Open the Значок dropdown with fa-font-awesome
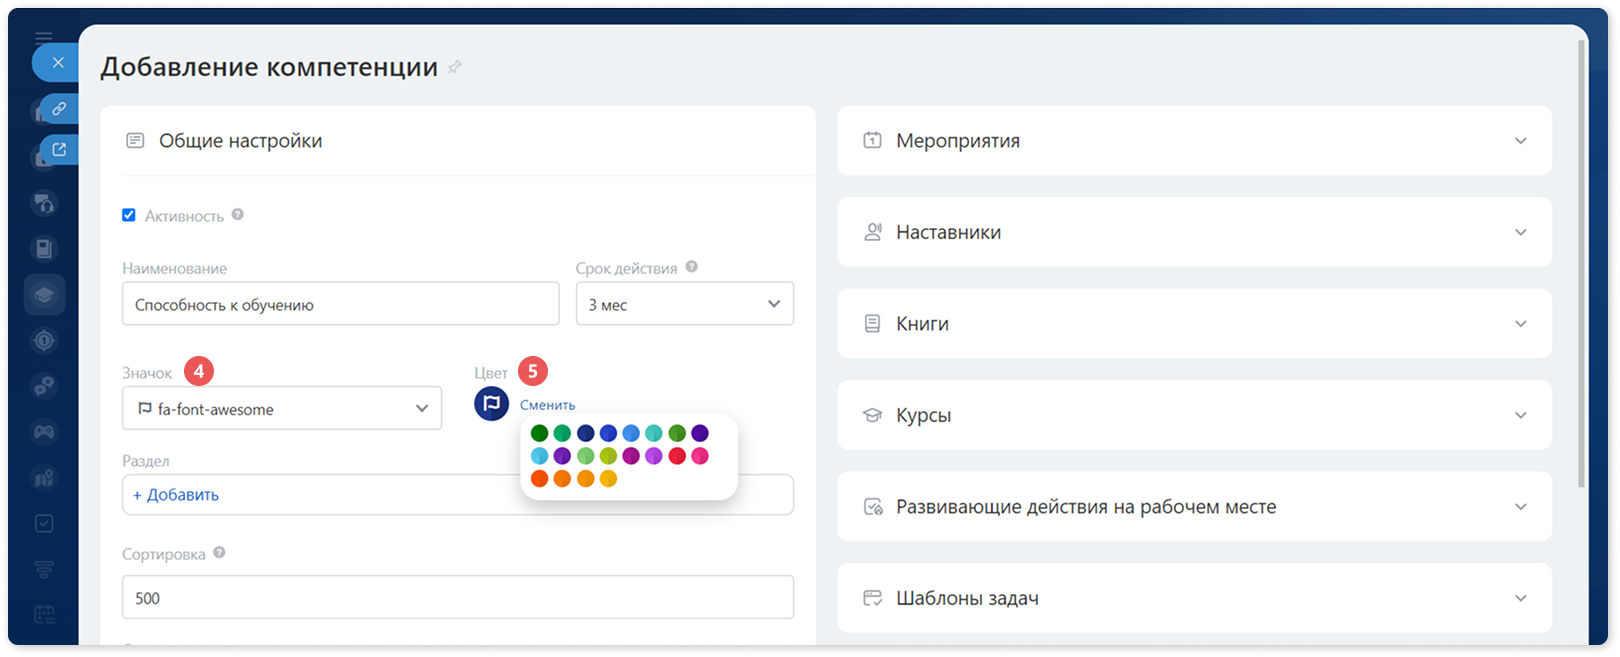Image resolution: width=1620 pixels, height=657 pixels. 282,408
